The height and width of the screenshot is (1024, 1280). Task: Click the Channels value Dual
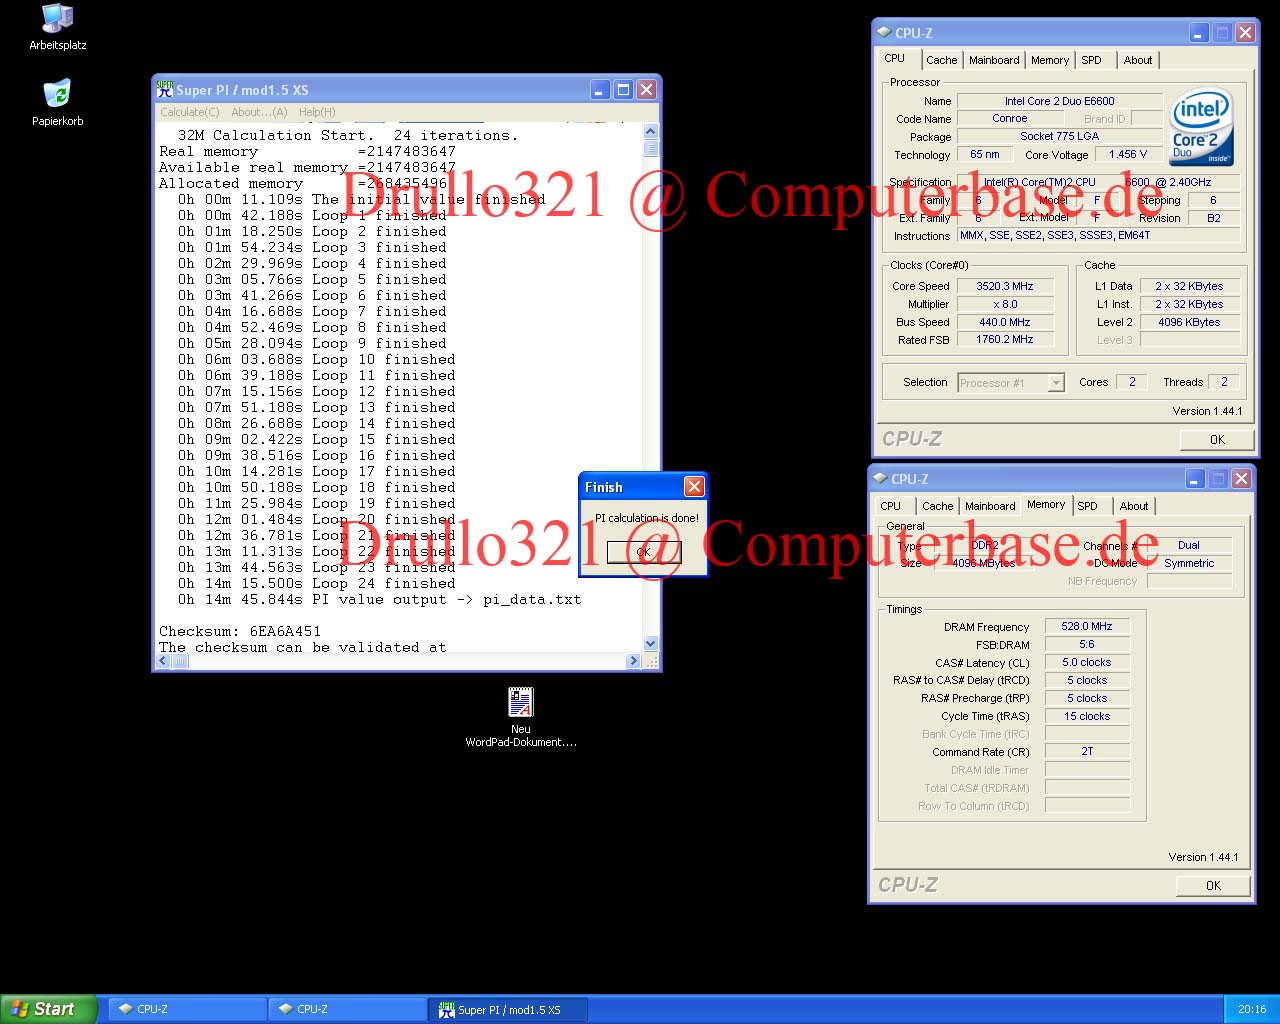click(1189, 545)
